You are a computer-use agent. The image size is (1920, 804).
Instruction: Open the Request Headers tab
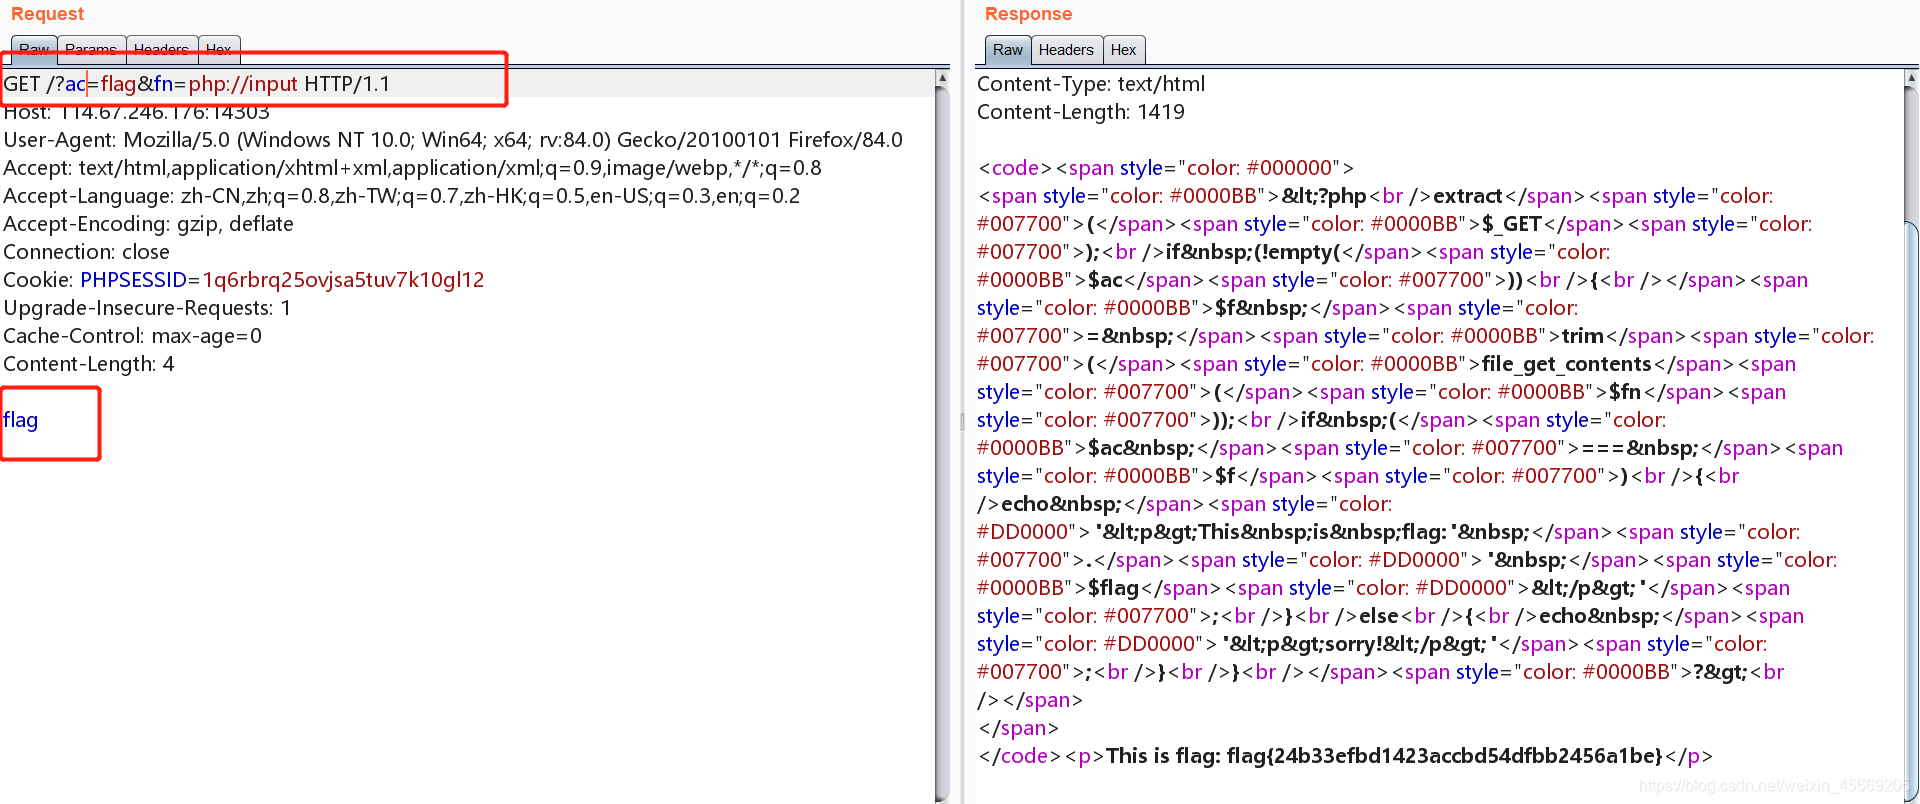[x=161, y=50]
